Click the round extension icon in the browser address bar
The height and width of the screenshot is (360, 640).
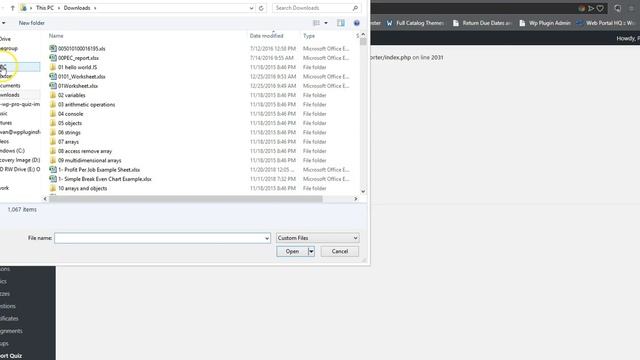click(x=582, y=8)
